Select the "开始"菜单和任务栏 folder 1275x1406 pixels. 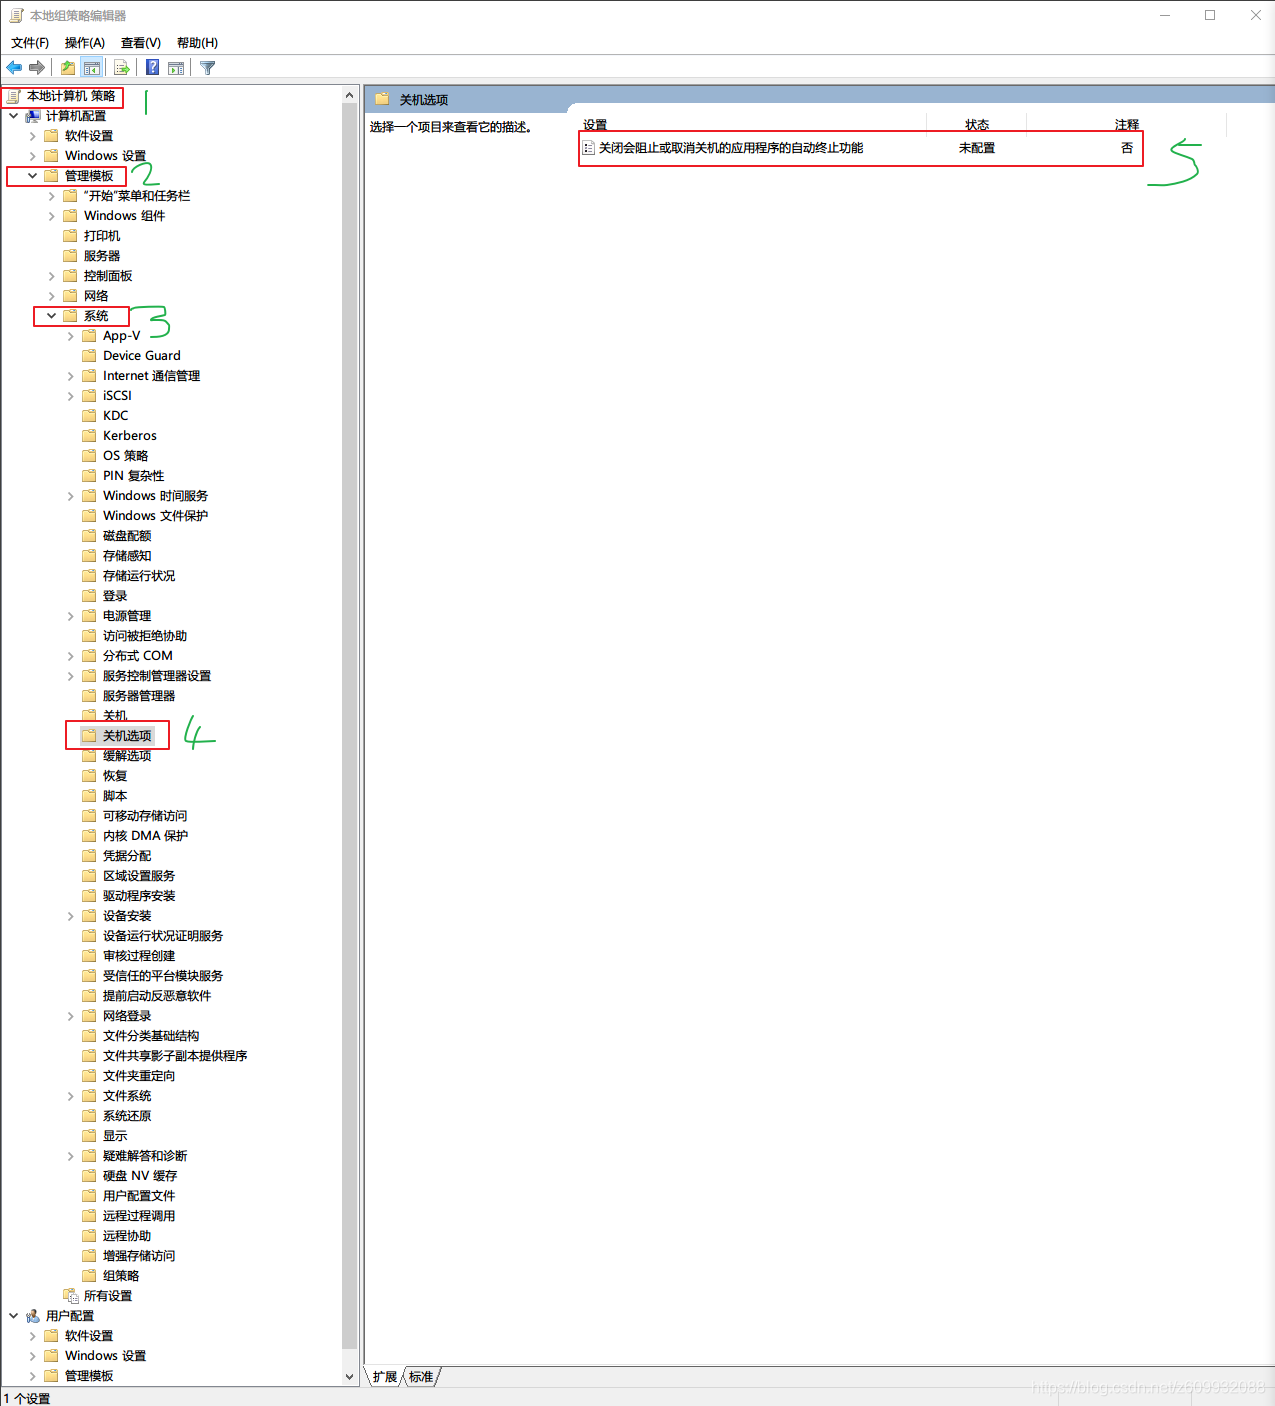[x=137, y=196]
